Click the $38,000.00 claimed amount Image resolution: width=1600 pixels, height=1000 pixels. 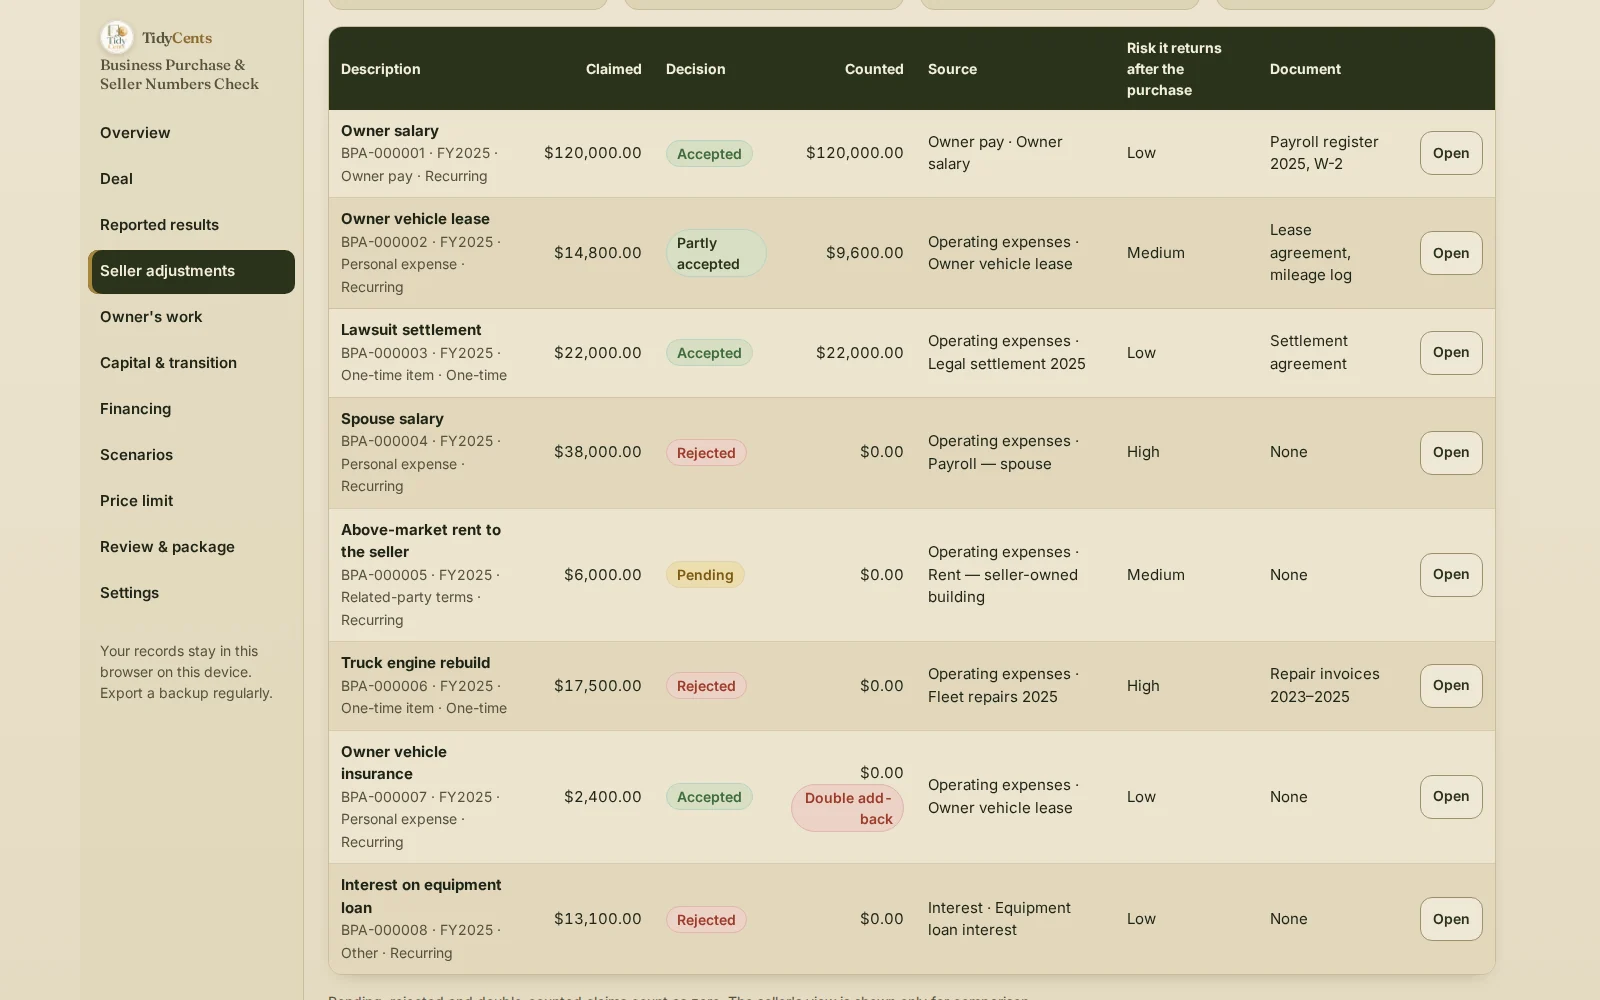[x=598, y=452]
